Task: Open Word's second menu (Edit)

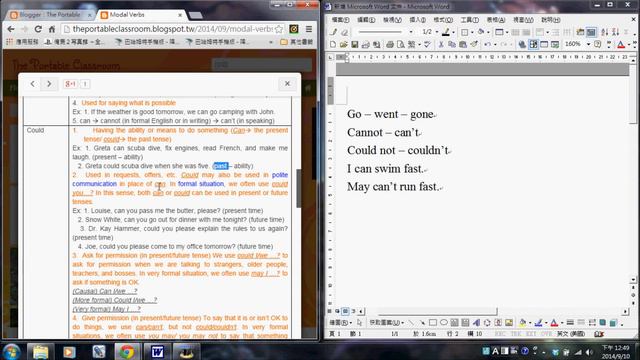Action: tap(366, 20)
